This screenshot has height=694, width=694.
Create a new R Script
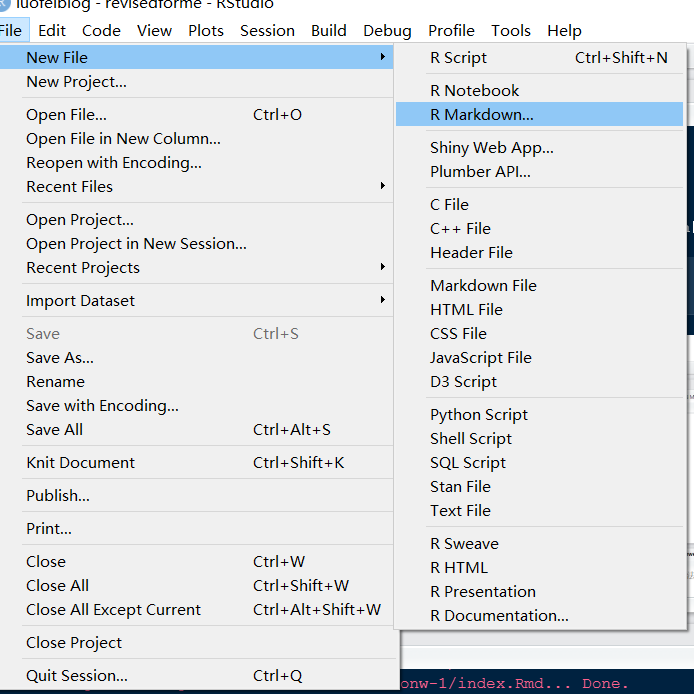[x=459, y=58]
